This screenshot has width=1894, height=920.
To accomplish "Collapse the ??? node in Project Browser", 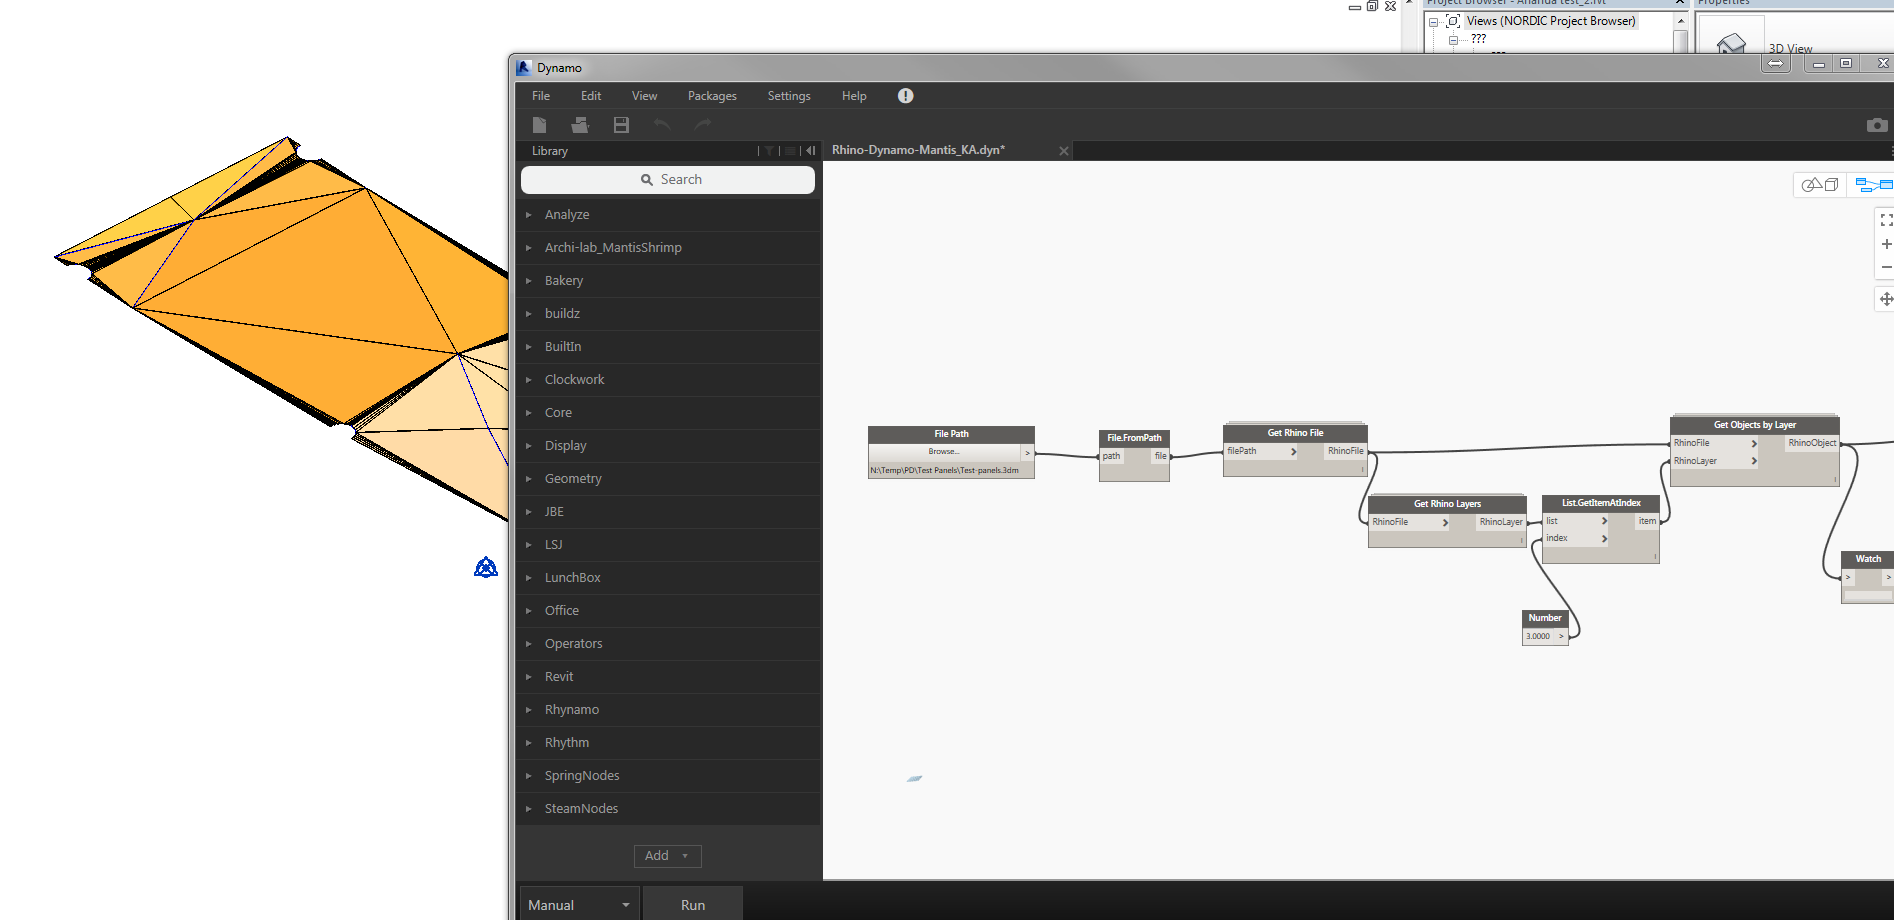I will (x=1453, y=40).
